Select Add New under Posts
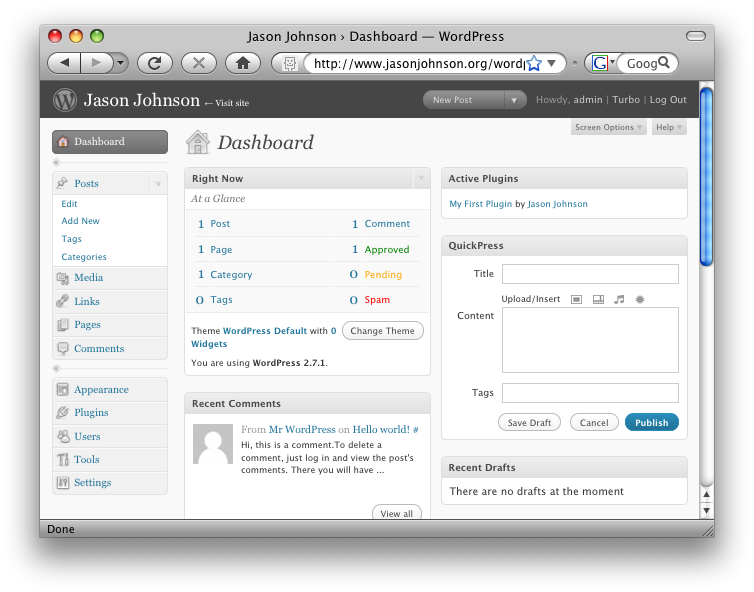The height and width of the screenshot is (592, 754). click(80, 221)
